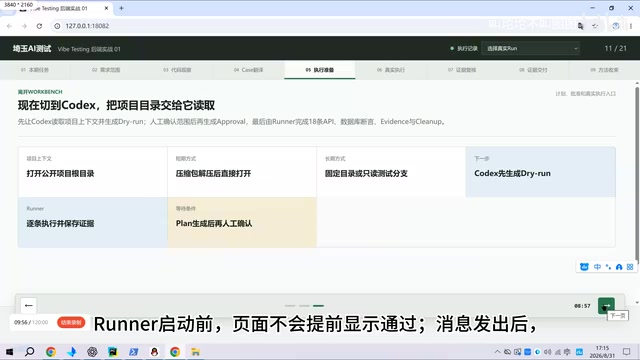Click the taskbar clock showing 17:15
This screenshot has width=640, height=360.
[x=602, y=351]
